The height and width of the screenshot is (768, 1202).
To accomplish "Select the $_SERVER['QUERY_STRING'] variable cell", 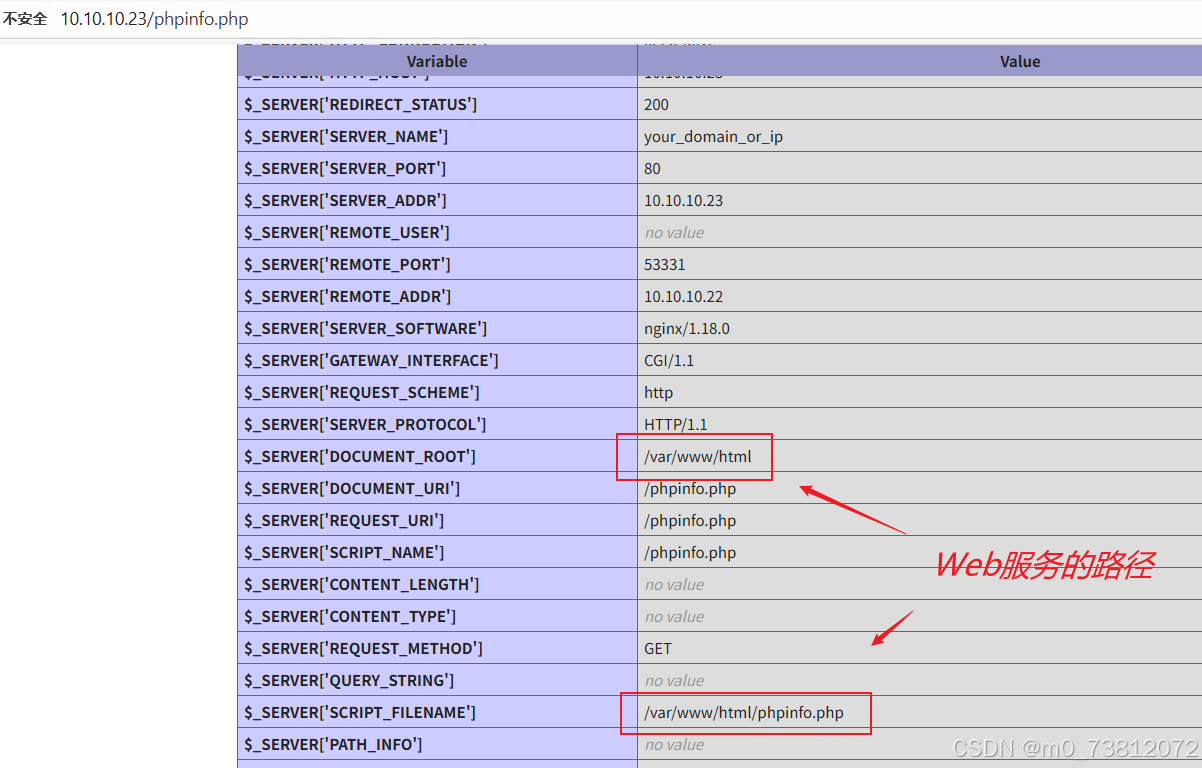I will click(437, 680).
